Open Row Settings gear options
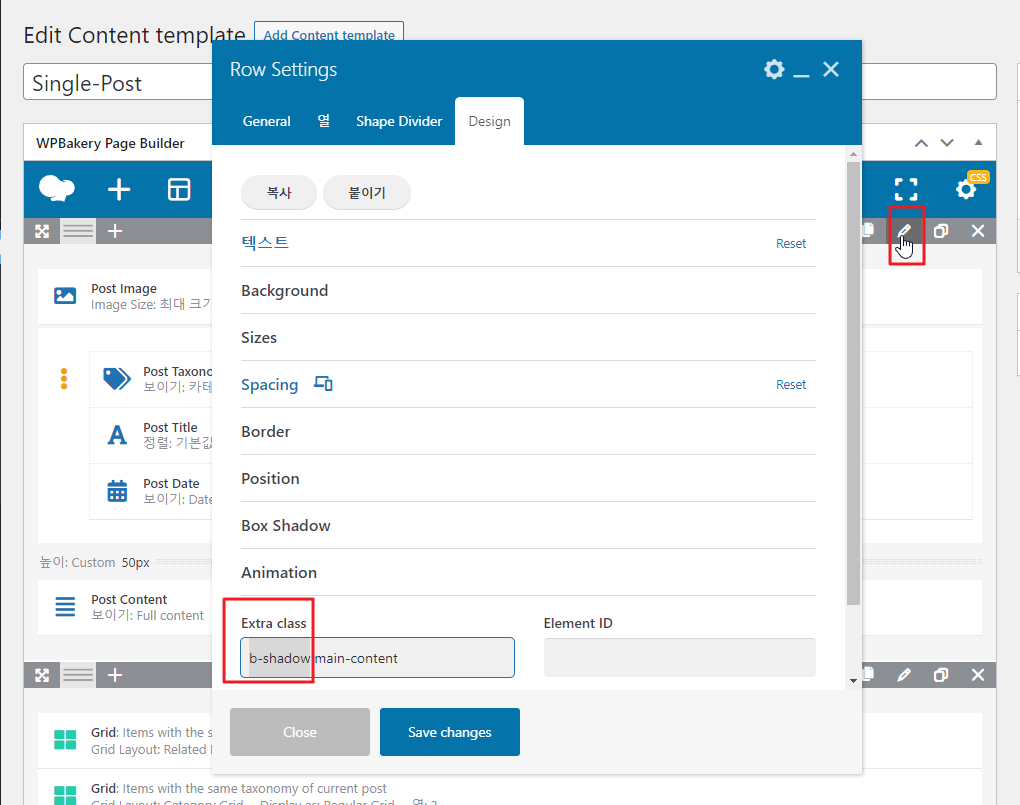The width and height of the screenshot is (1020, 805). point(774,69)
